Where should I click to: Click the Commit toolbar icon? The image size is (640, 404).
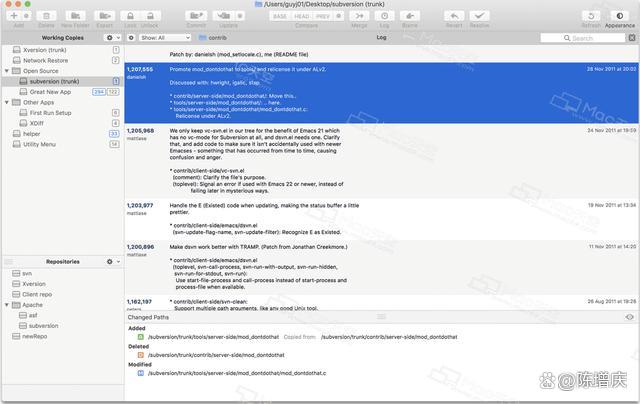[x=197, y=16]
